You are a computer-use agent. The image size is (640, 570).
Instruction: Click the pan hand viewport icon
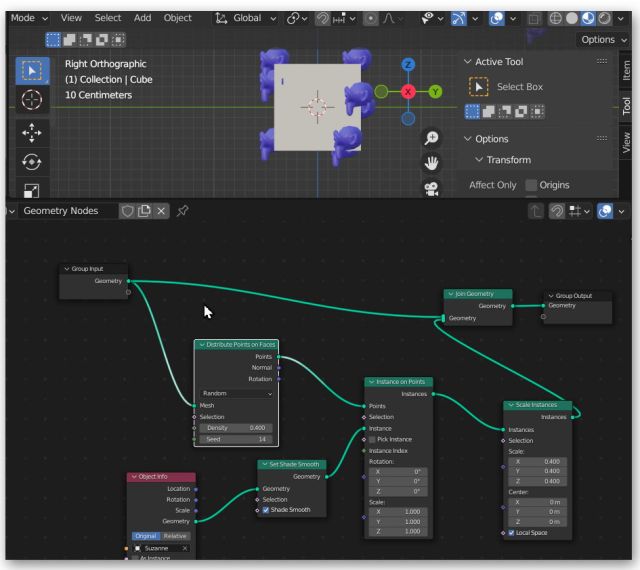[x=431, y=163]
